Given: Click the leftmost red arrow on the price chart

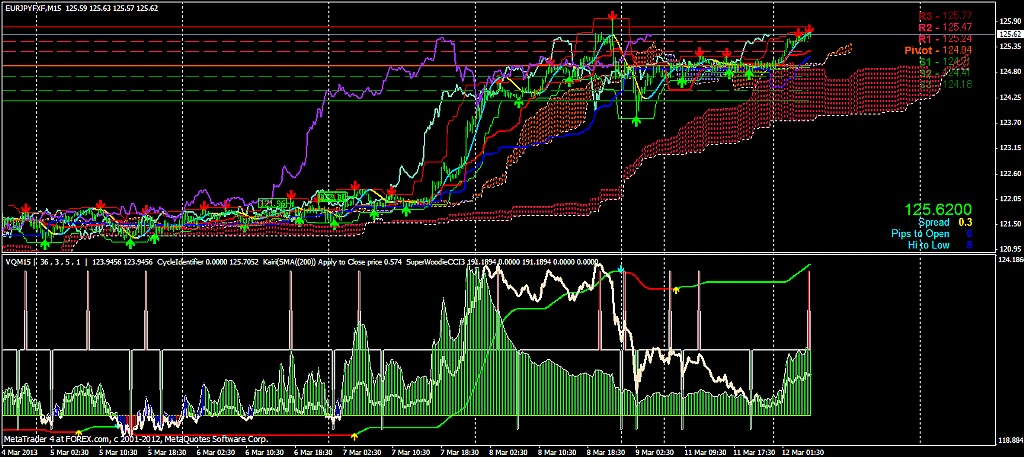Looking at the screenshot, I should (26, 208).
